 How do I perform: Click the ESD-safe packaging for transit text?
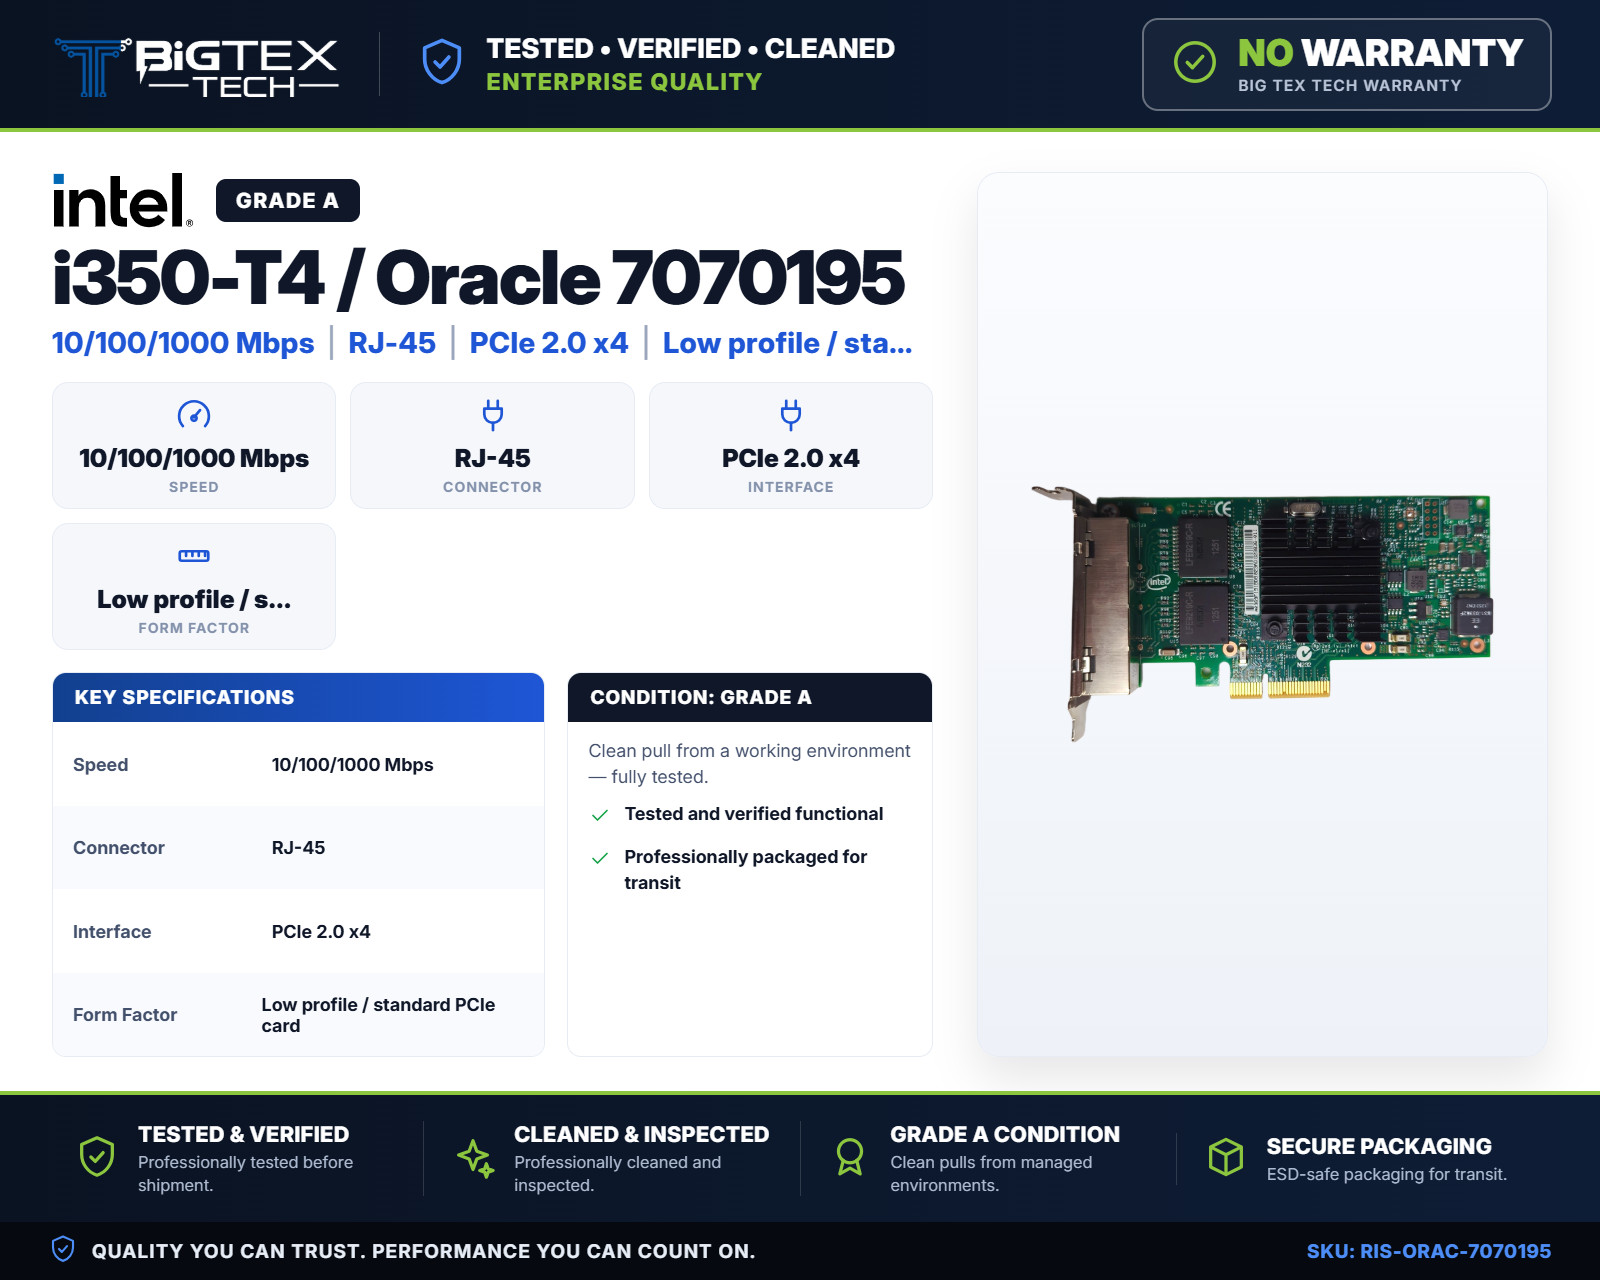pos(1387,1174)
